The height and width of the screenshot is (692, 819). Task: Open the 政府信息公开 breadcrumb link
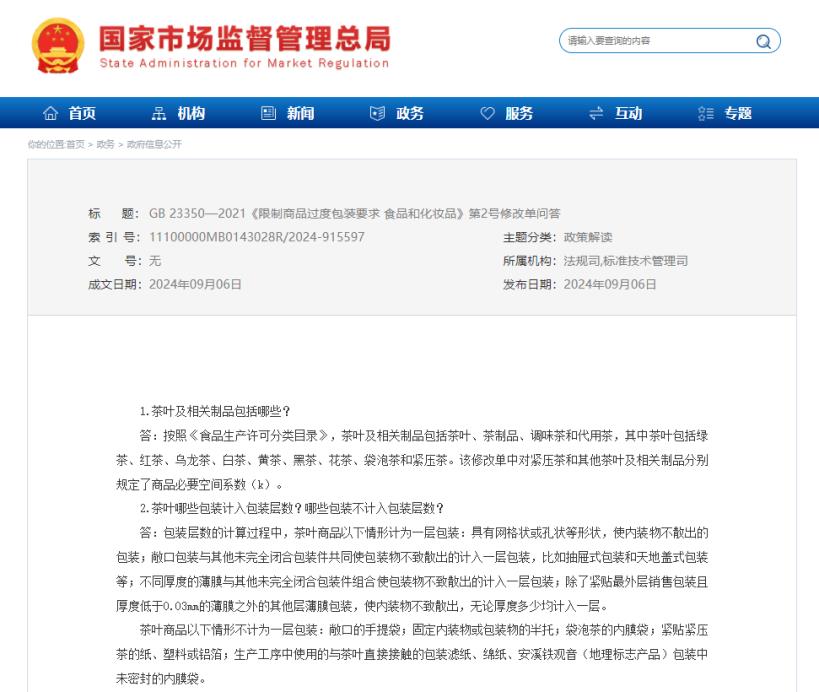tap(153, 145)
